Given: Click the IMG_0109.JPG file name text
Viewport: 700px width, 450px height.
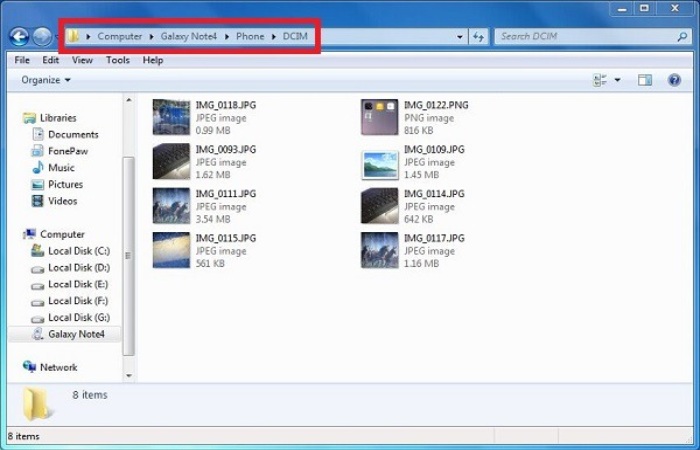Looking at the screenshot, I should coord(434,150).
